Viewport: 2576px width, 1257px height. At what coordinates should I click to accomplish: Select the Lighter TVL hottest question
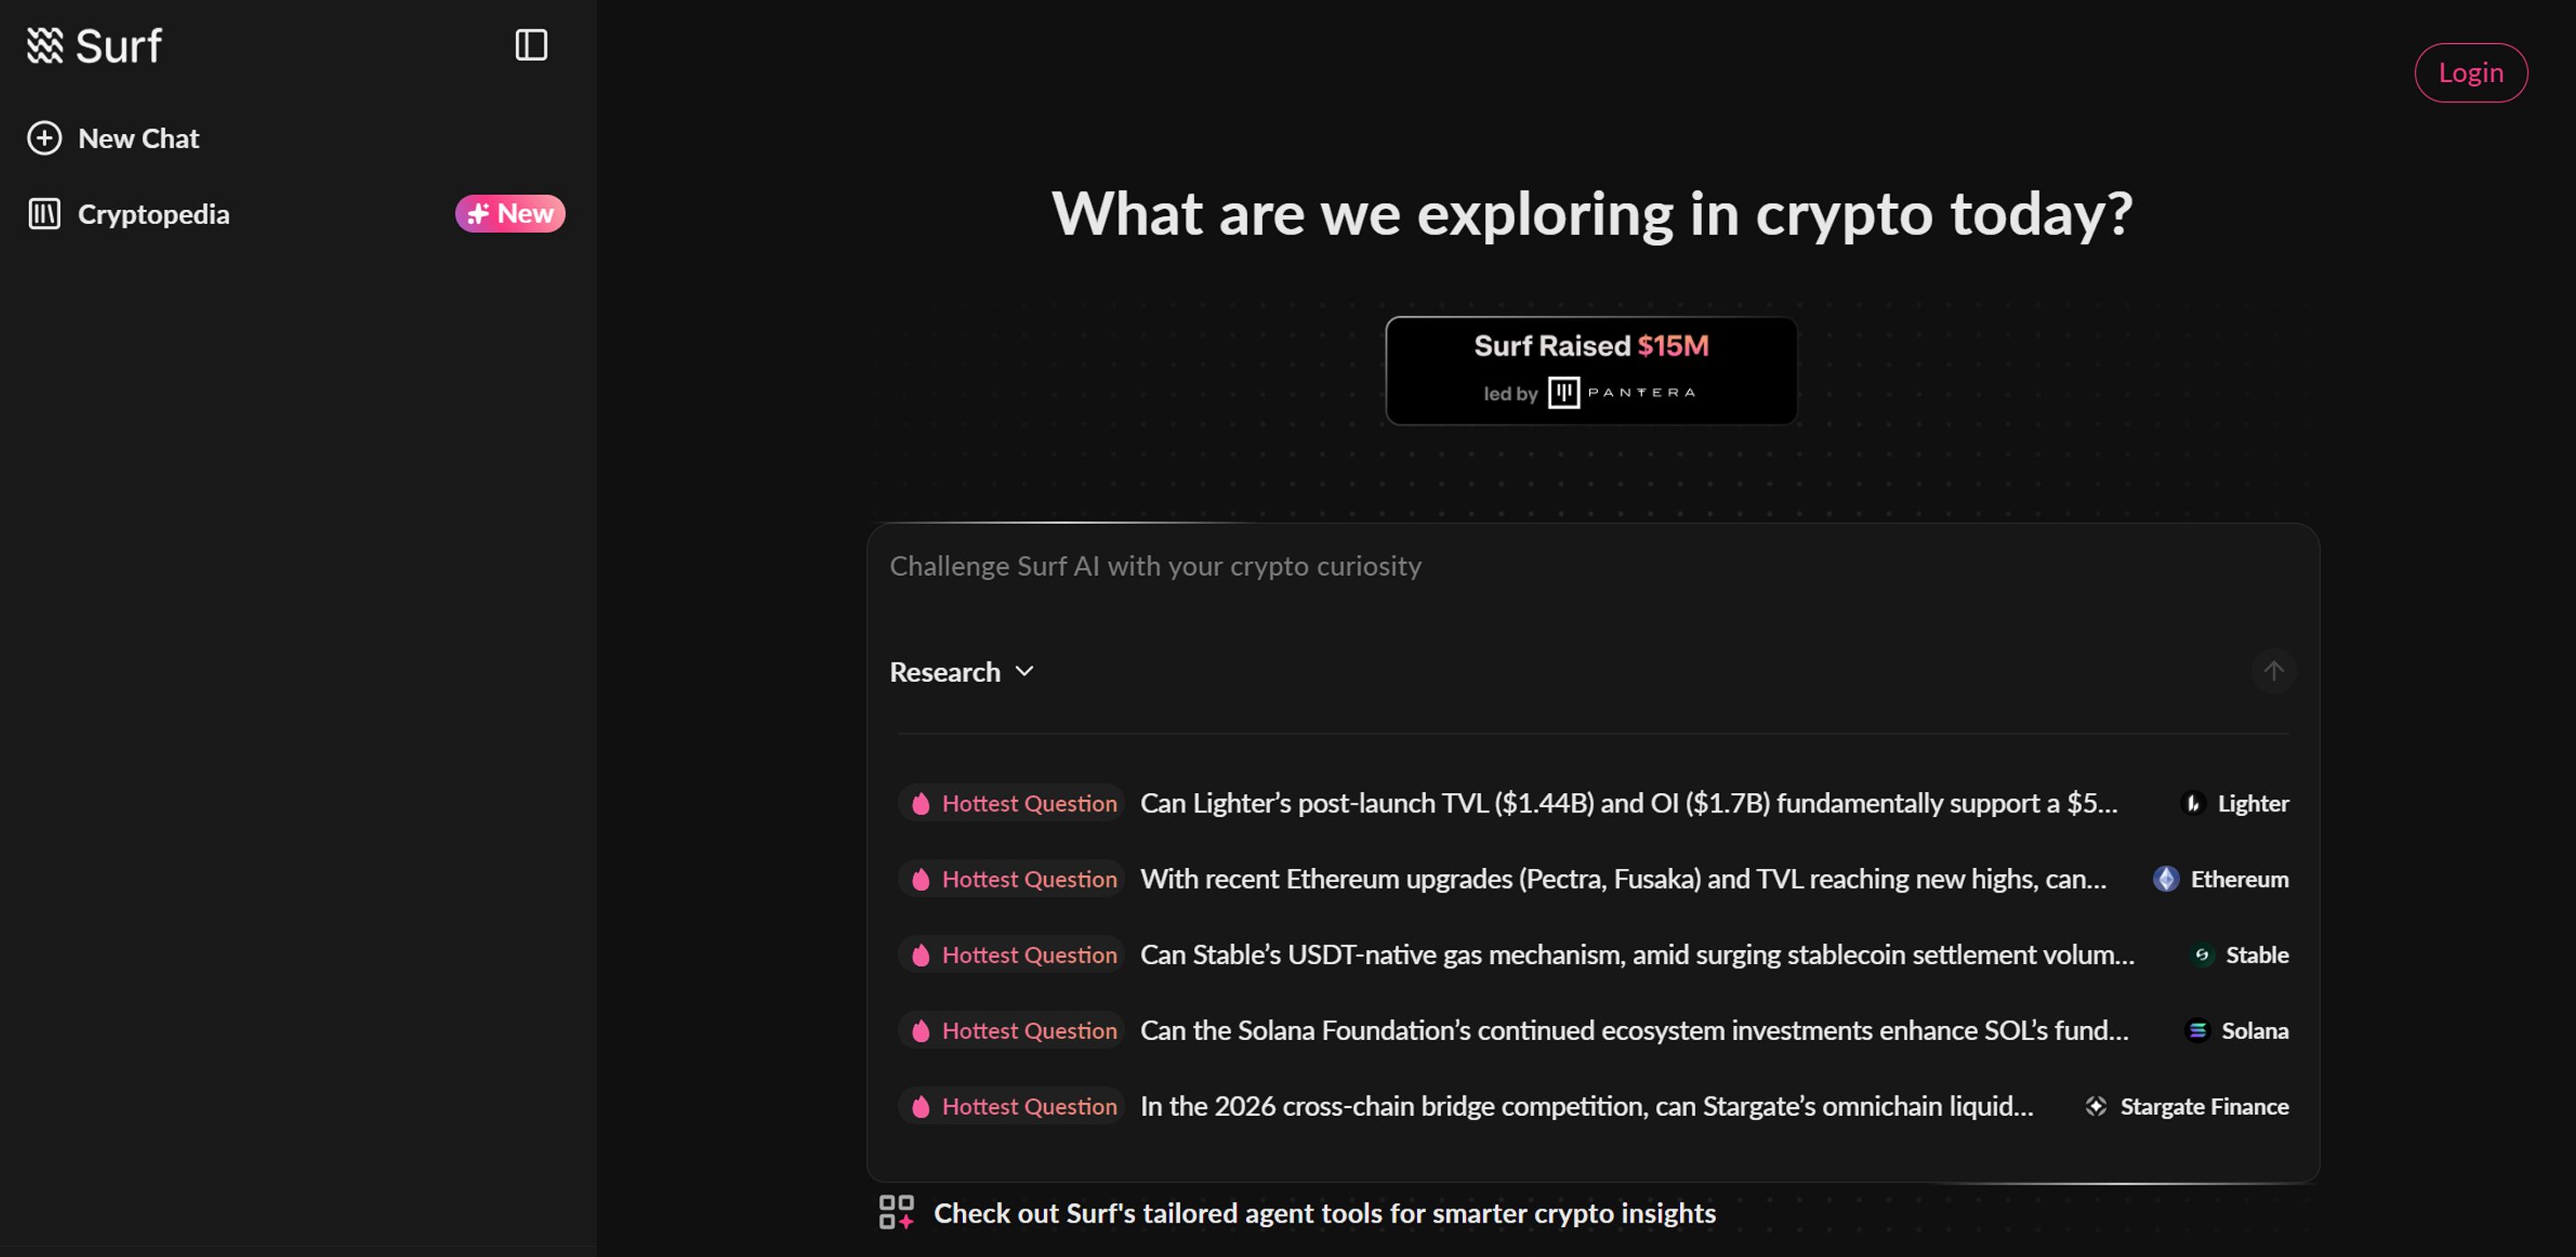[x=1628, y=803]
